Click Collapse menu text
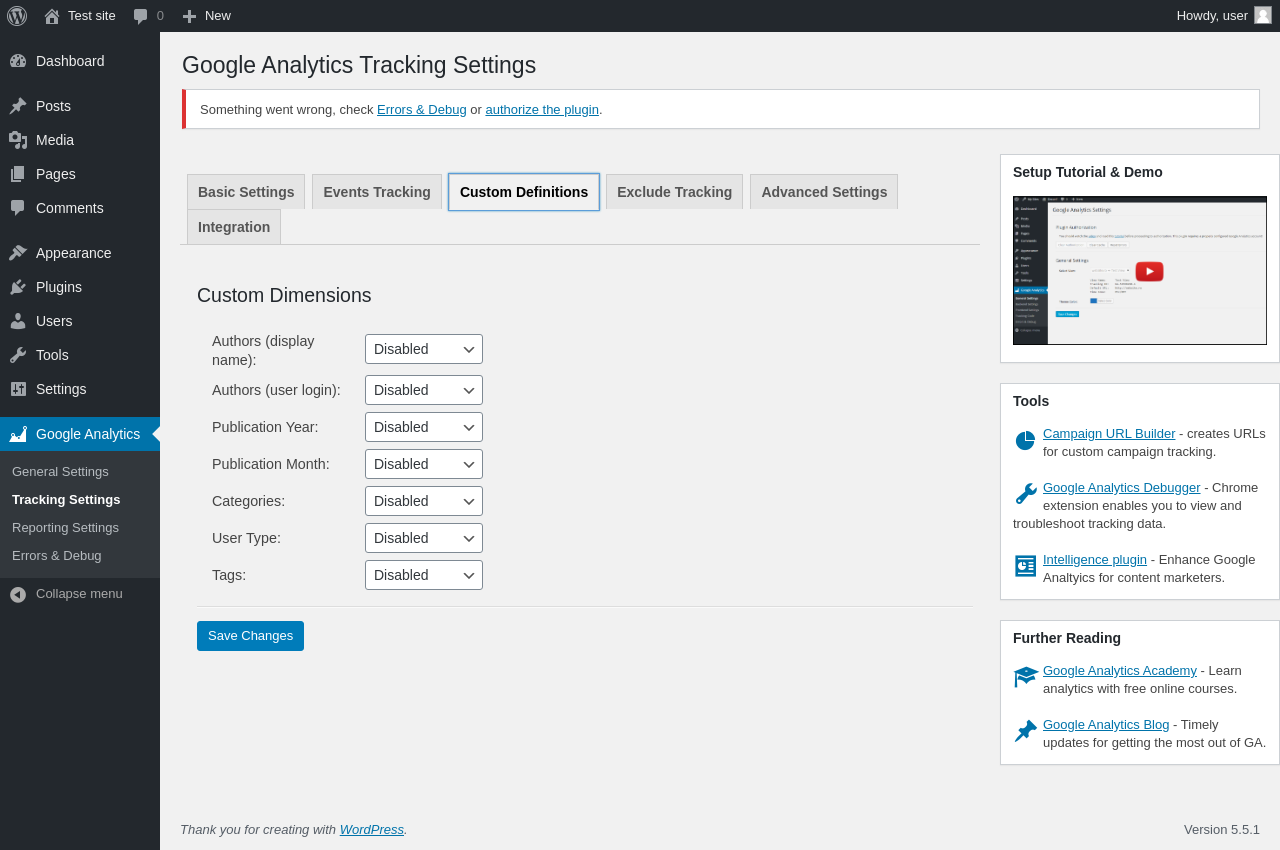The image size is (1280, 850). click(79, 593)
